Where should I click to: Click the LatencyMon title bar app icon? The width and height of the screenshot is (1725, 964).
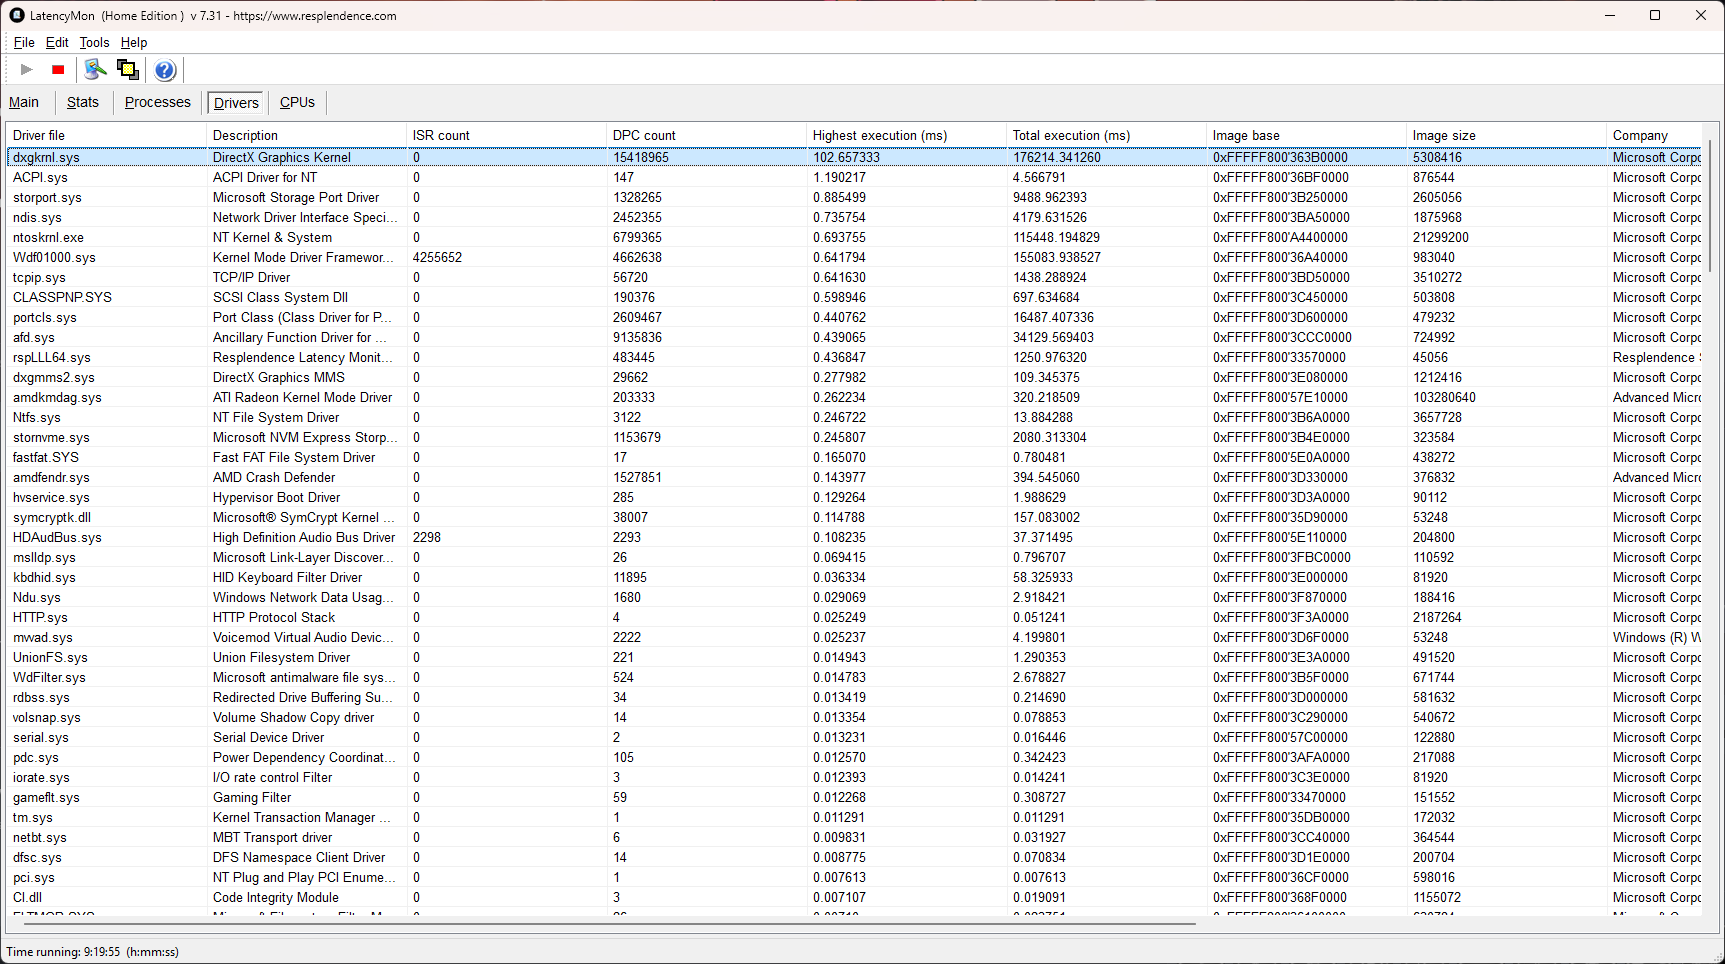point(17,15)
